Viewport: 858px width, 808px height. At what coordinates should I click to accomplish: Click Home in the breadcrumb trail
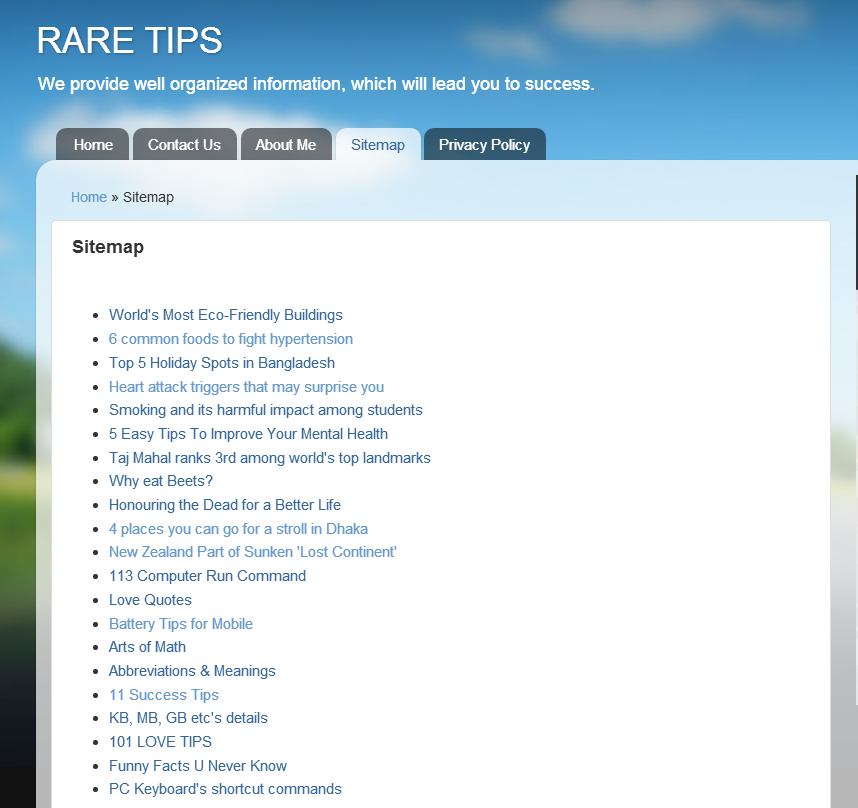click(x=88, y=197)
